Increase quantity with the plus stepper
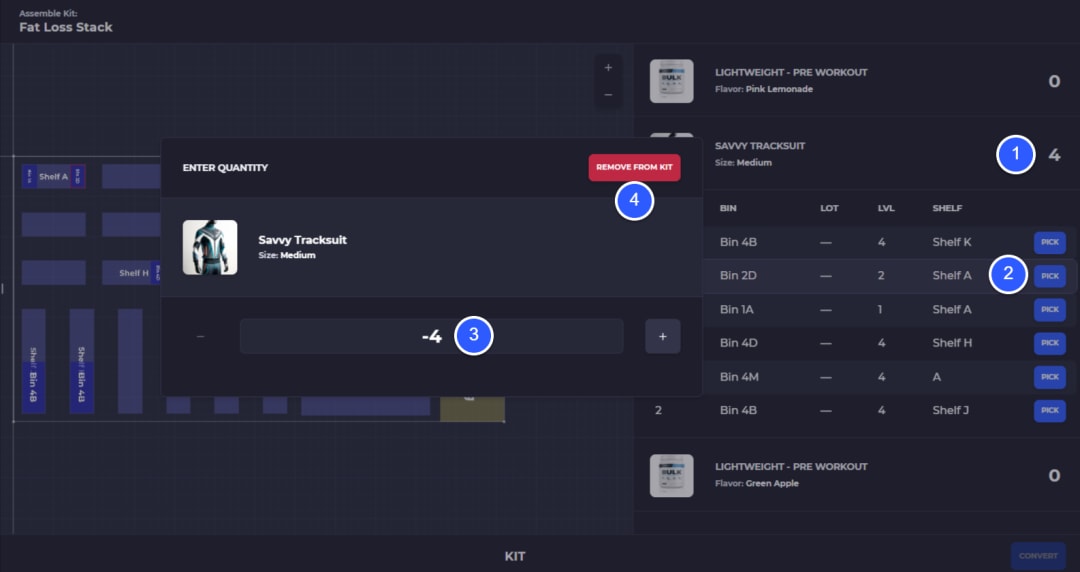Viewport: 1080px width, 572px height. 663,336
